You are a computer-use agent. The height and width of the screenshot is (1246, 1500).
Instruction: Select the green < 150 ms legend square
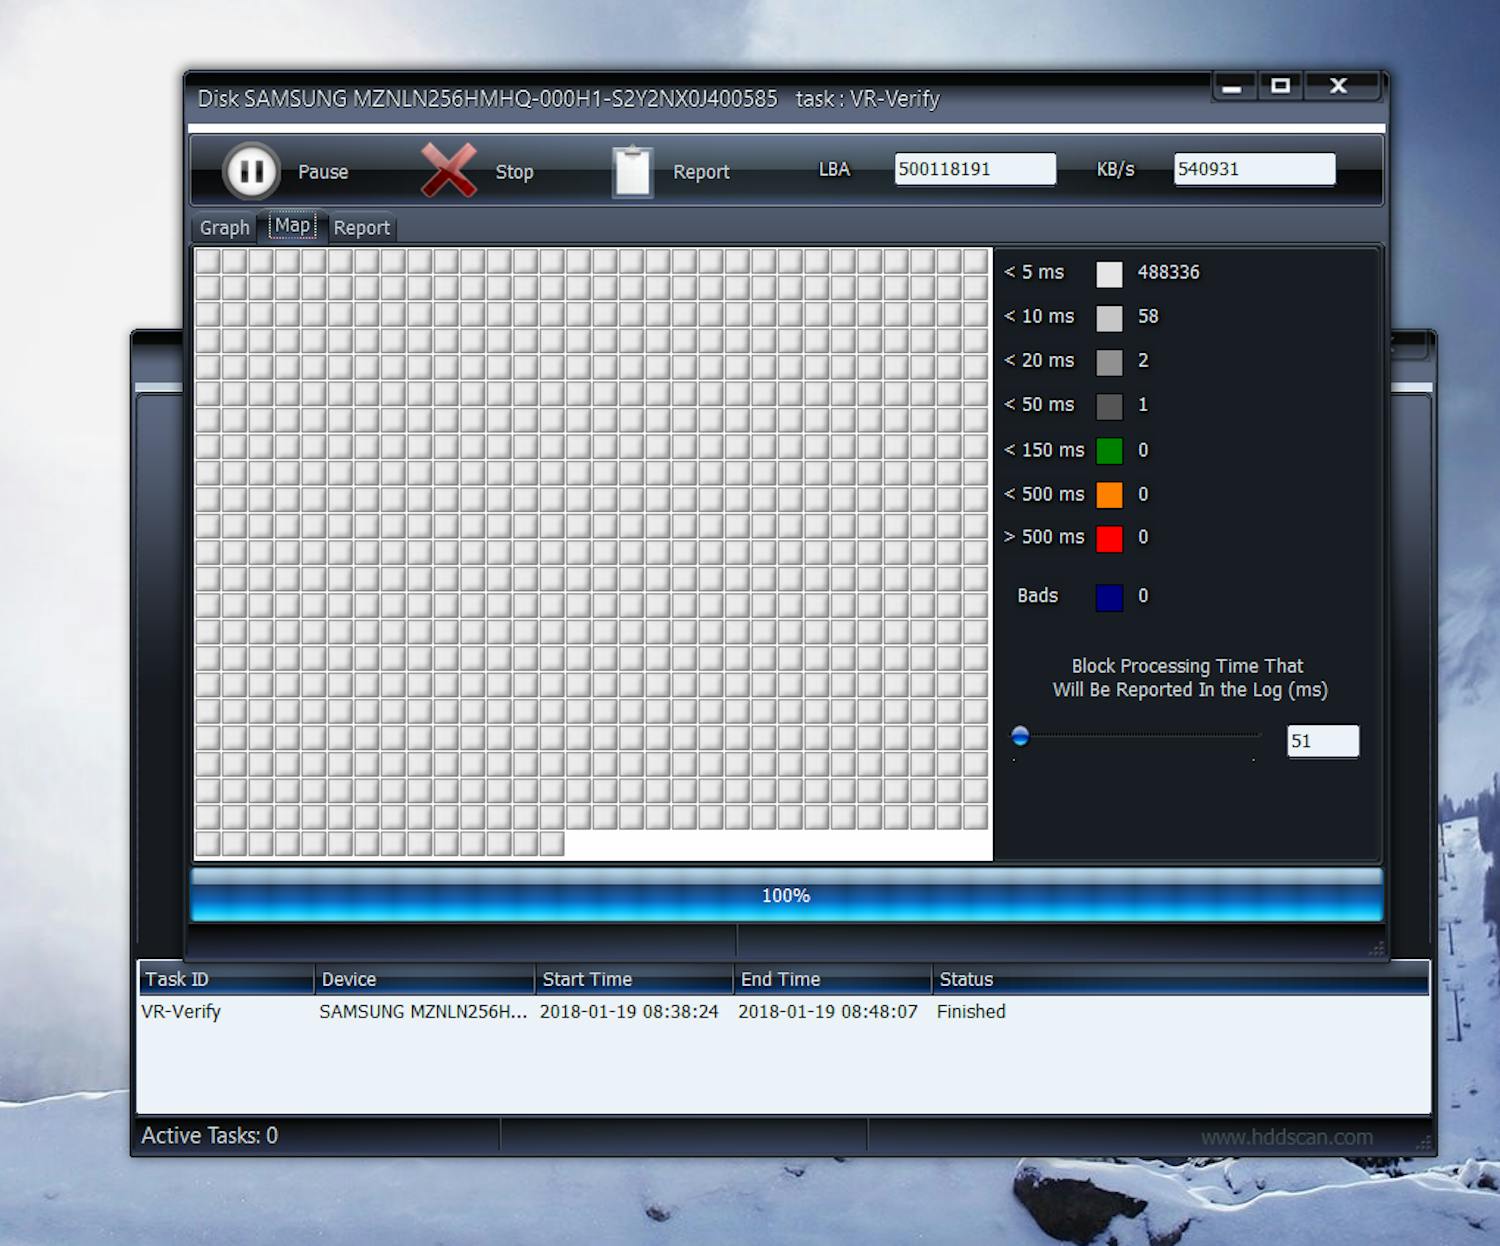(x=1110, y=451)
